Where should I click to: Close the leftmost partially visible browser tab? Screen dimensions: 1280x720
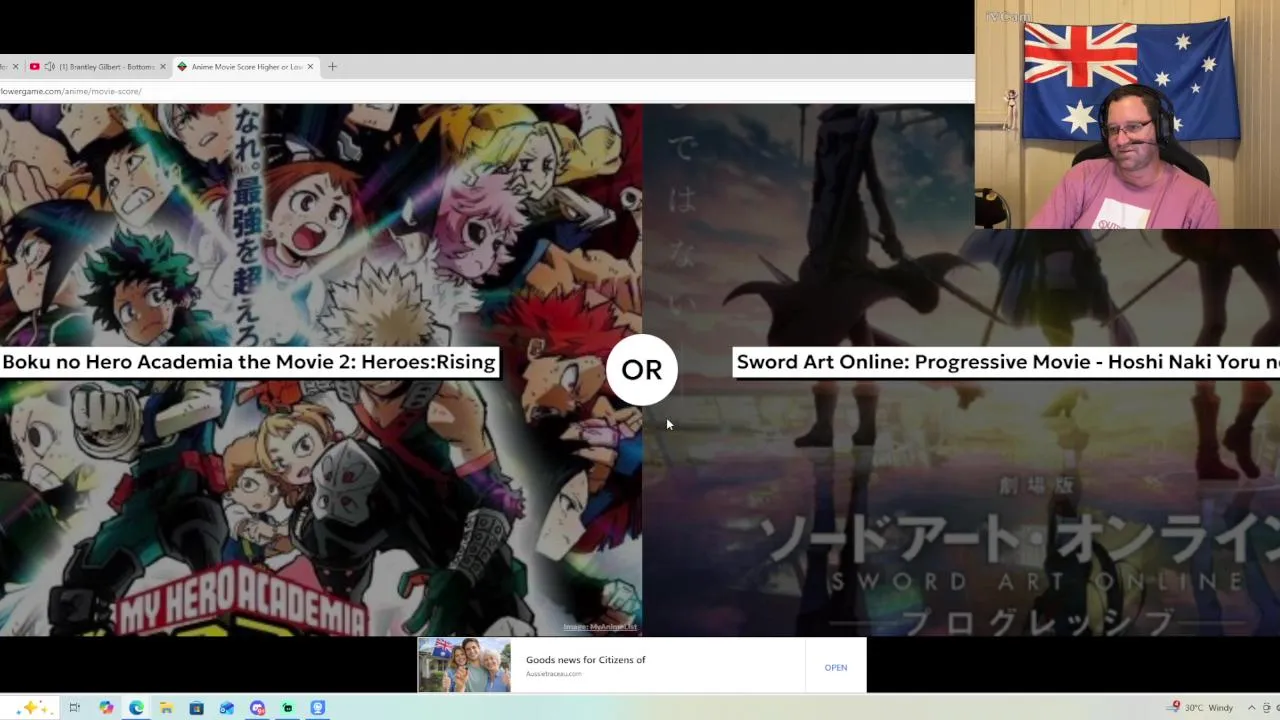tap(15, 67)
